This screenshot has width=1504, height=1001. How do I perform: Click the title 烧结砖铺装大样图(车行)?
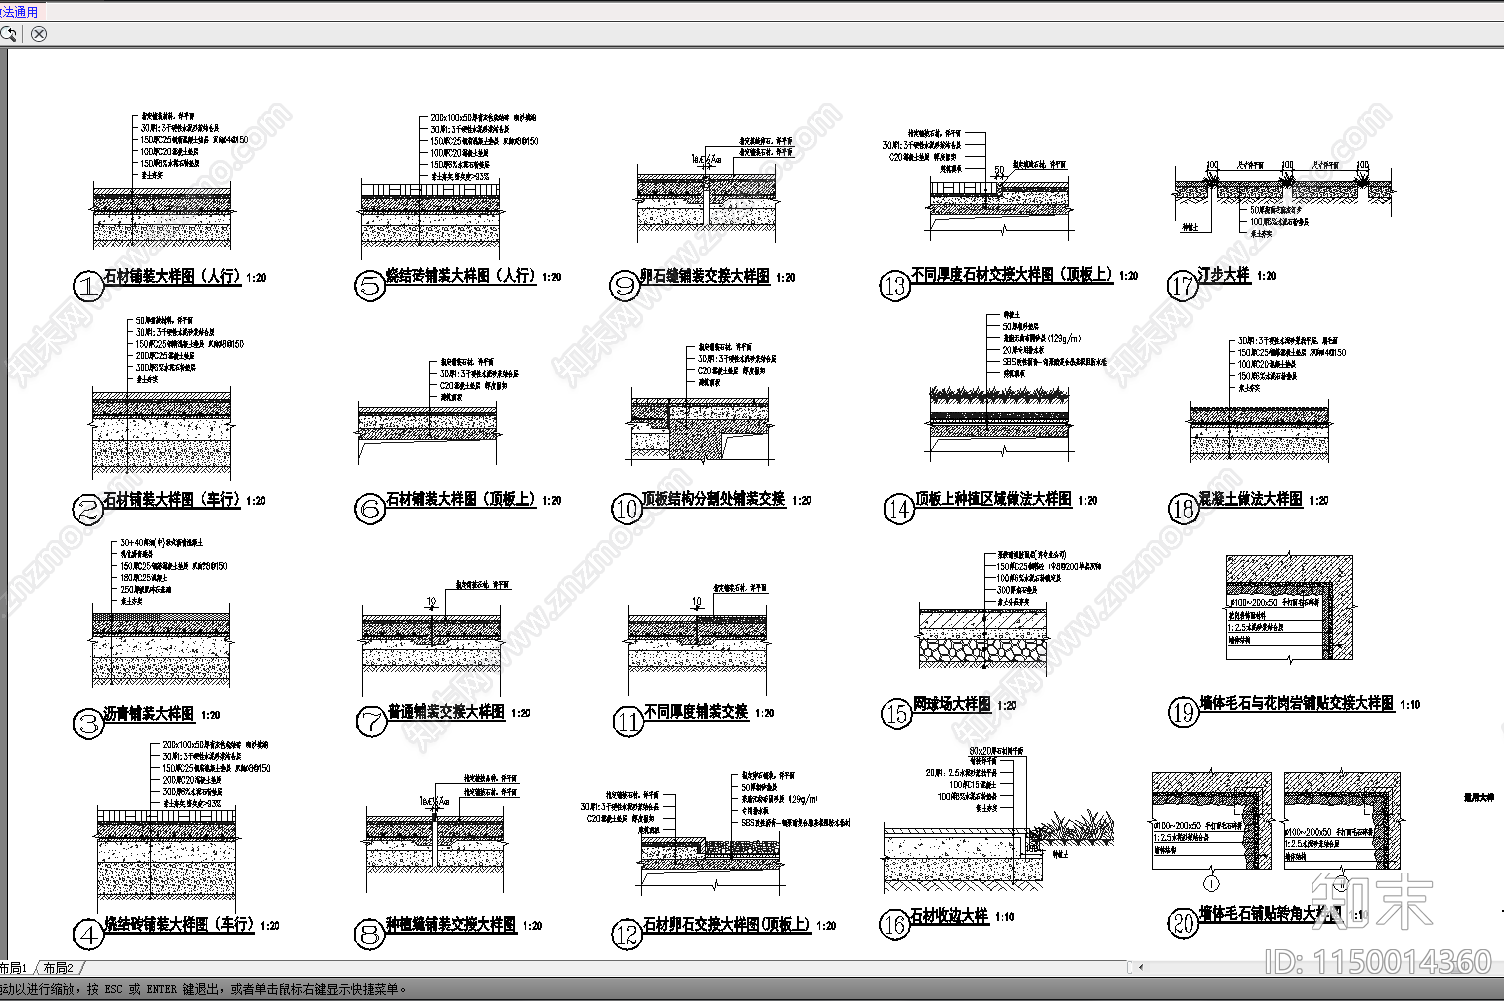coord(180,925)
